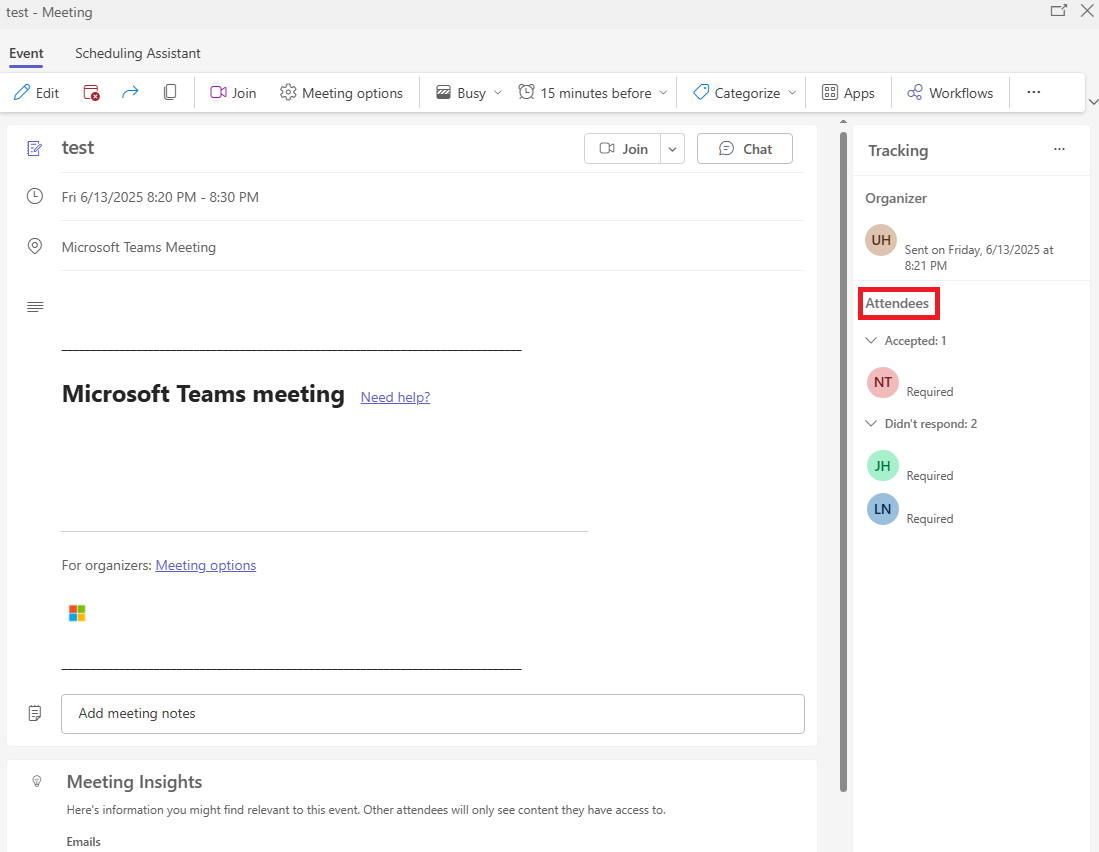
Task: Click the Categorize tag icon
Action: click(701, 92)
